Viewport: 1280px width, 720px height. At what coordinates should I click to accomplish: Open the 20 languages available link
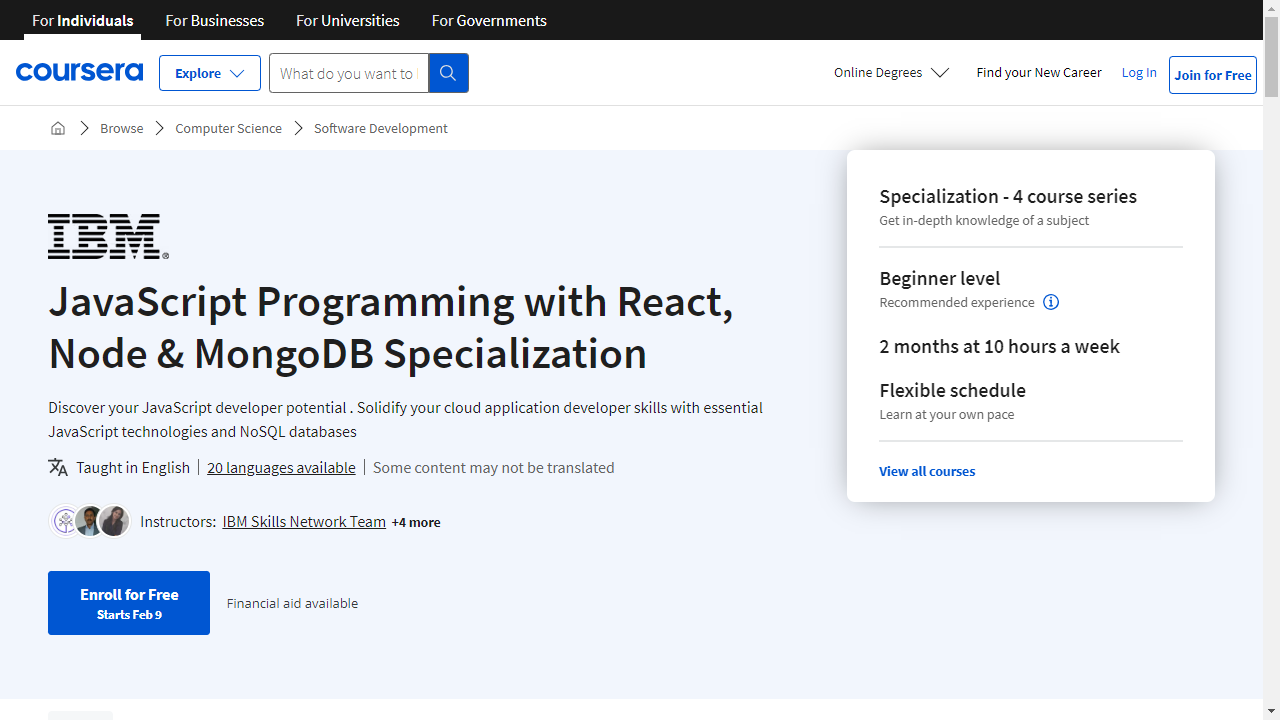point(281,467)
